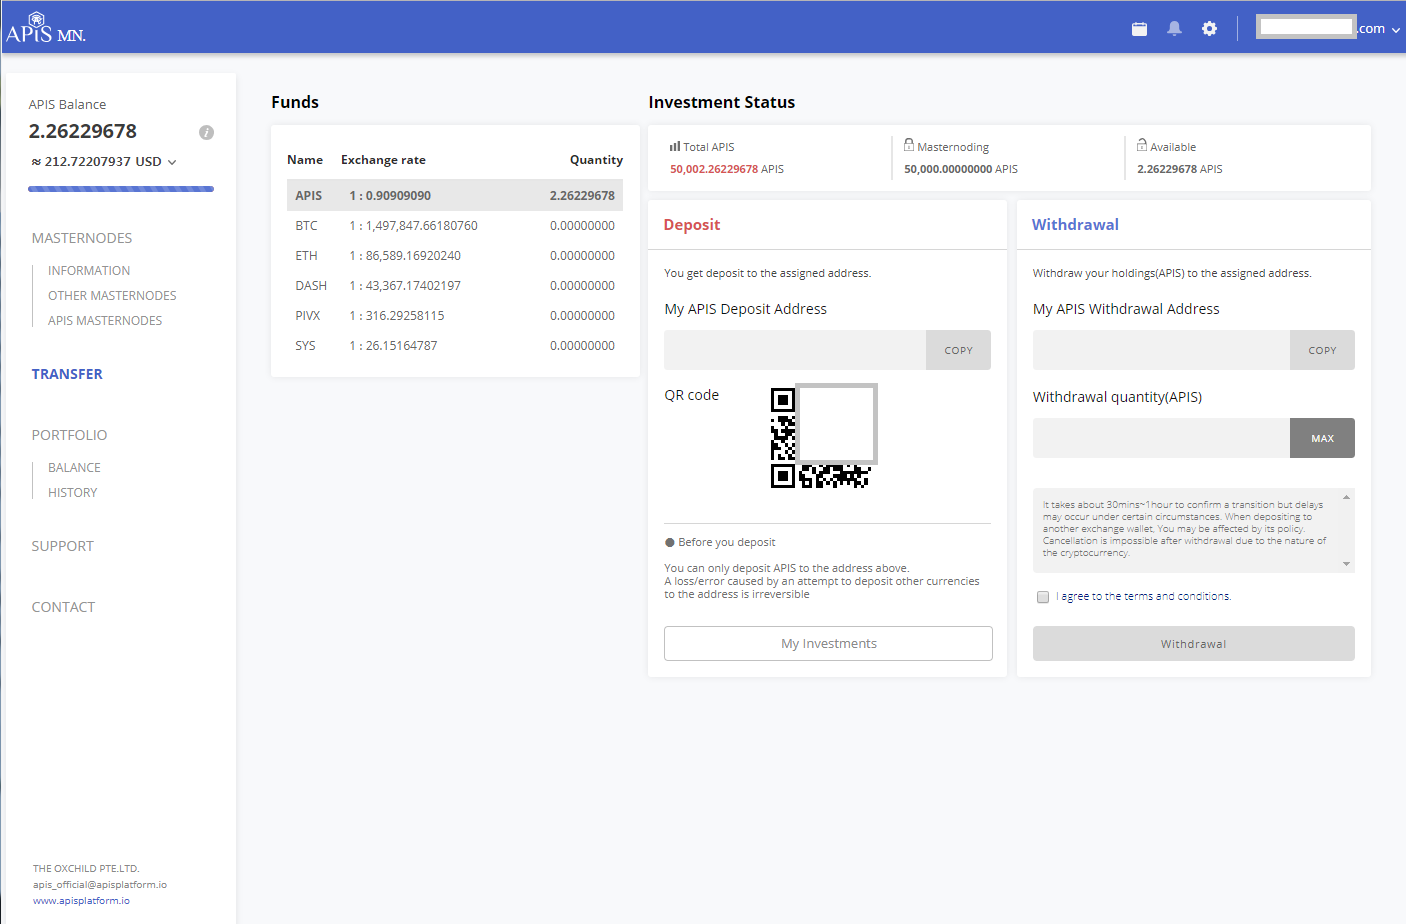Click the Withdrawal submit button
Viewport: 1406px width, 924px height.
[x=1194, y=644]
